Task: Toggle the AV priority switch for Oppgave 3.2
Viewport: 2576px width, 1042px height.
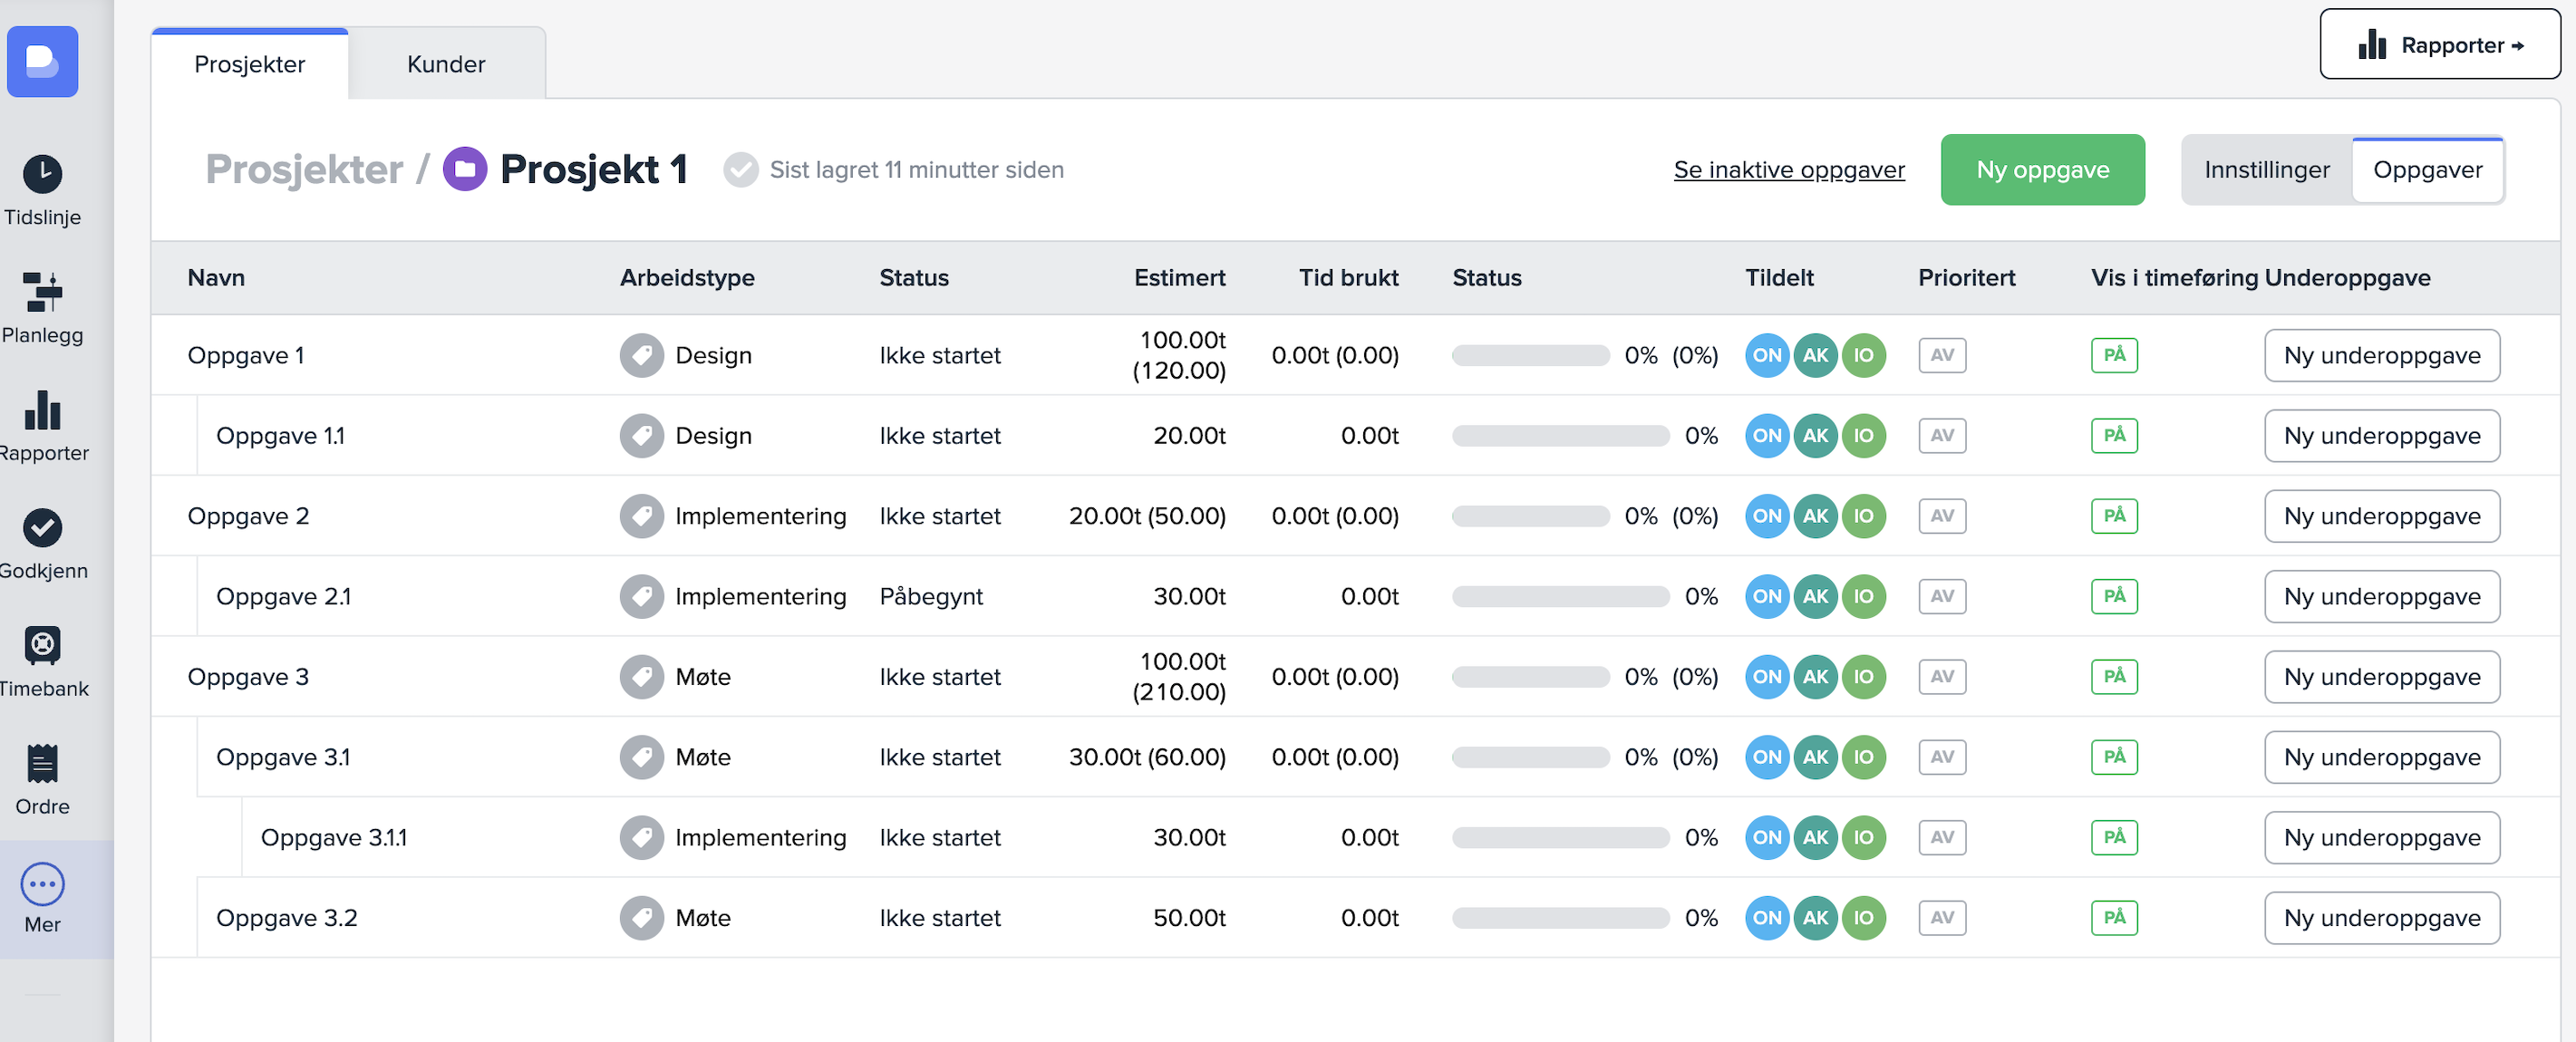Action: click(1941, 918)
